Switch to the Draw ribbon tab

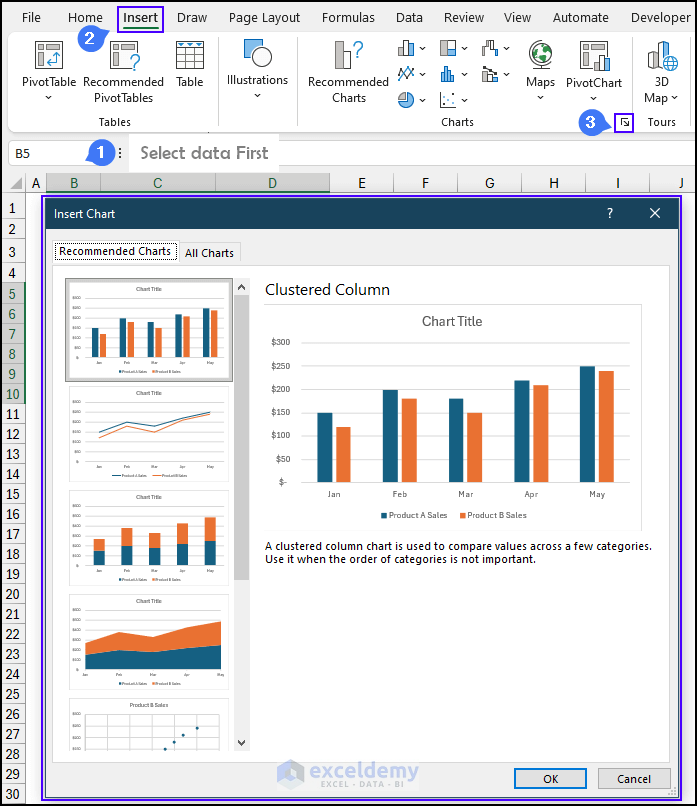point(192,17)
